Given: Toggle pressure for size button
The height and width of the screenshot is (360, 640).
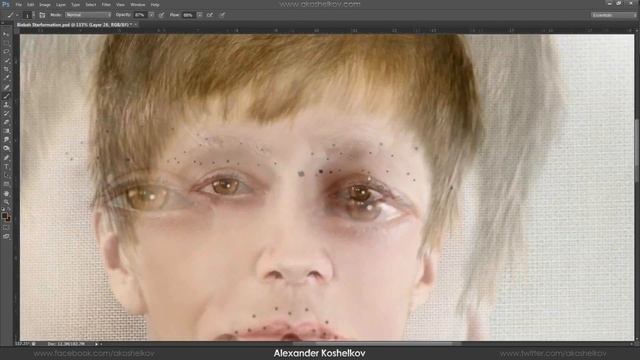Looking at the screenshot, I should pos(222,15).
